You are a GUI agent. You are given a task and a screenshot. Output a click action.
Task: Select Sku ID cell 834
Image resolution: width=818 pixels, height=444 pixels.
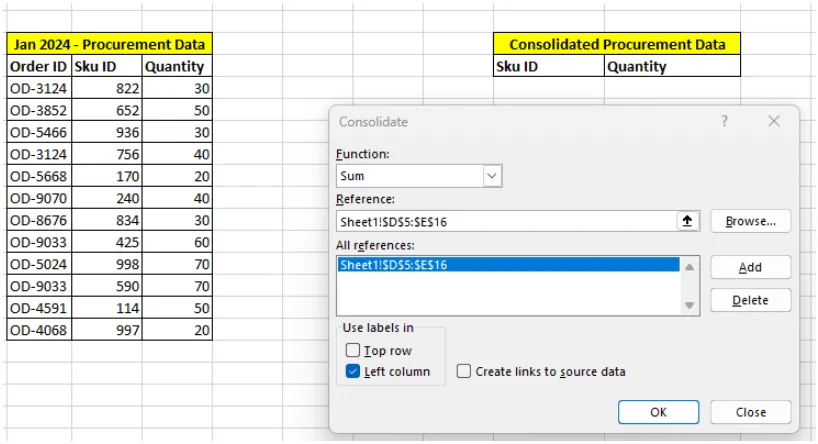pyautogui.click(x=106, y=220)
